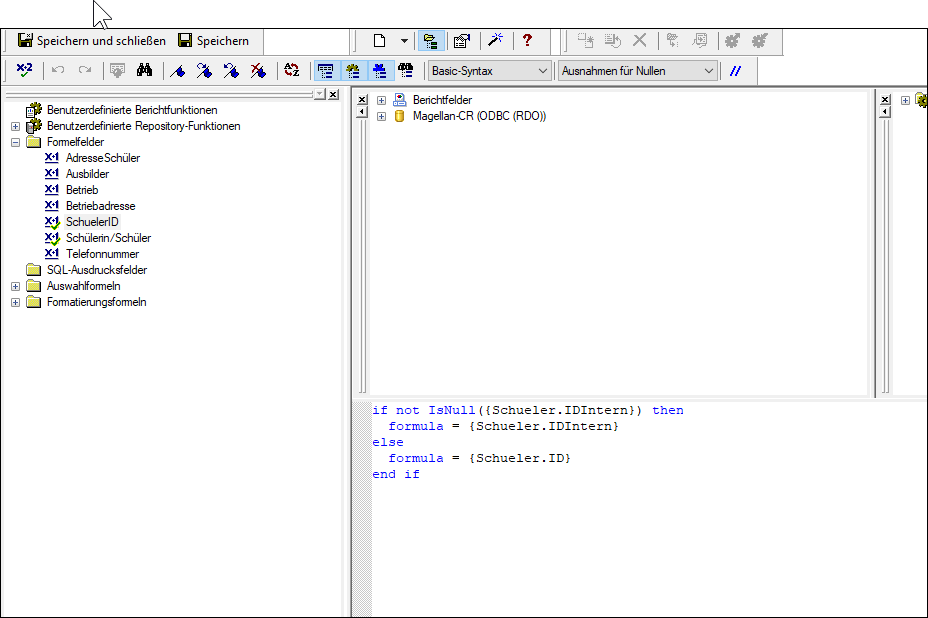
Task: Comment out line with the // icon
Action: (735, 71)
